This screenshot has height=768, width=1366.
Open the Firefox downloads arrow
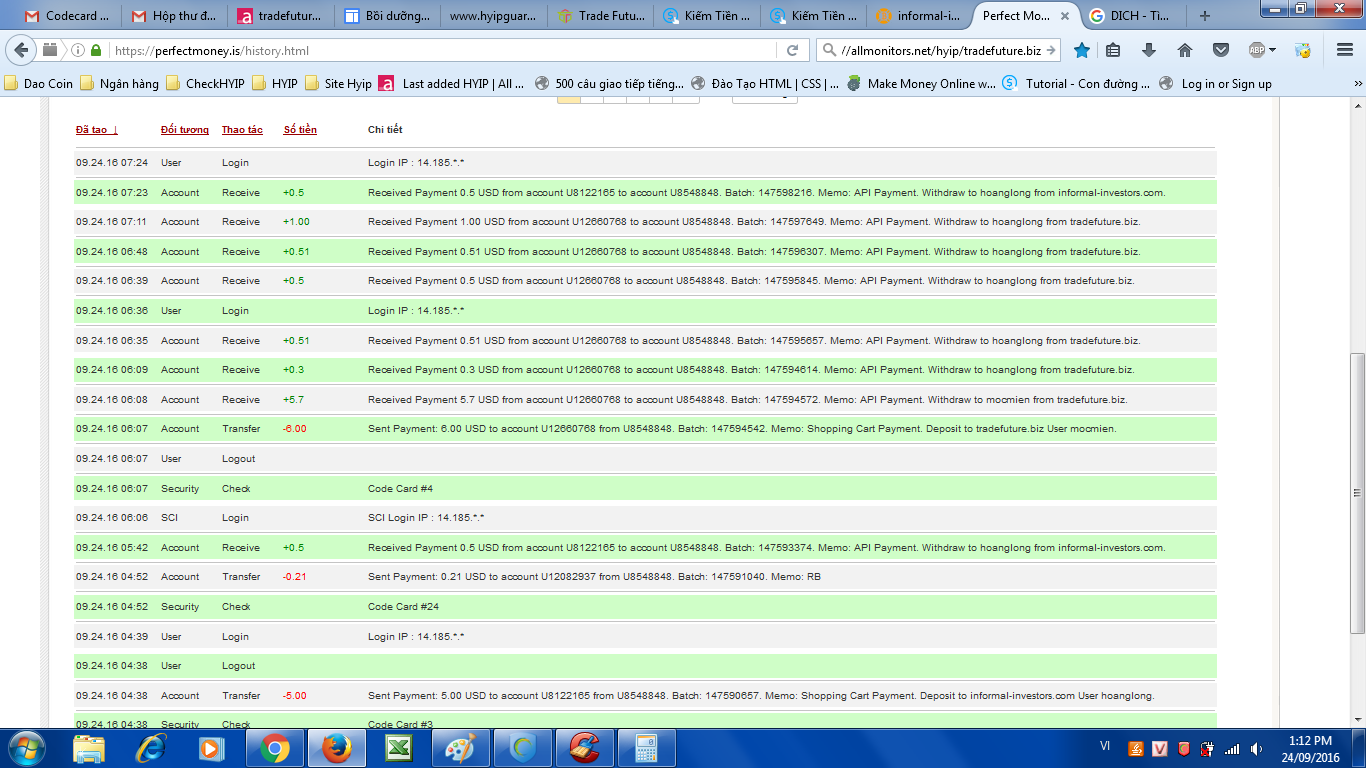coord(1149,50)
